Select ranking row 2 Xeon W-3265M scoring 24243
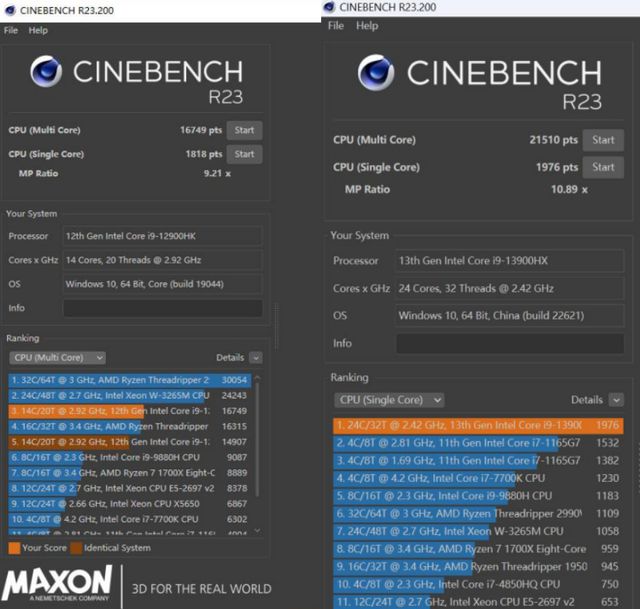 [130, 396]
